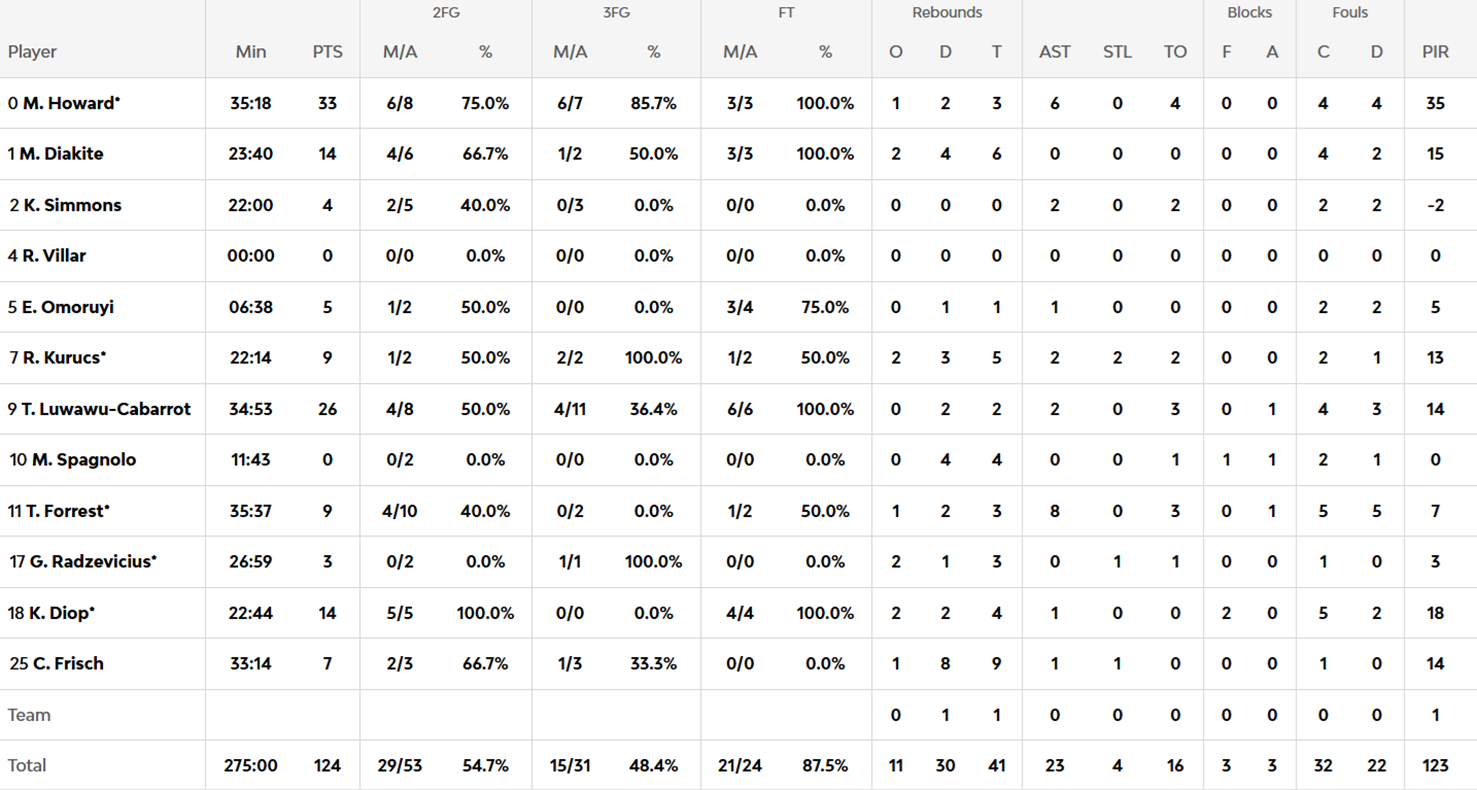1477x790 pixels.
Task: Open M. Spagnolo player profile link
Action: 83,460
